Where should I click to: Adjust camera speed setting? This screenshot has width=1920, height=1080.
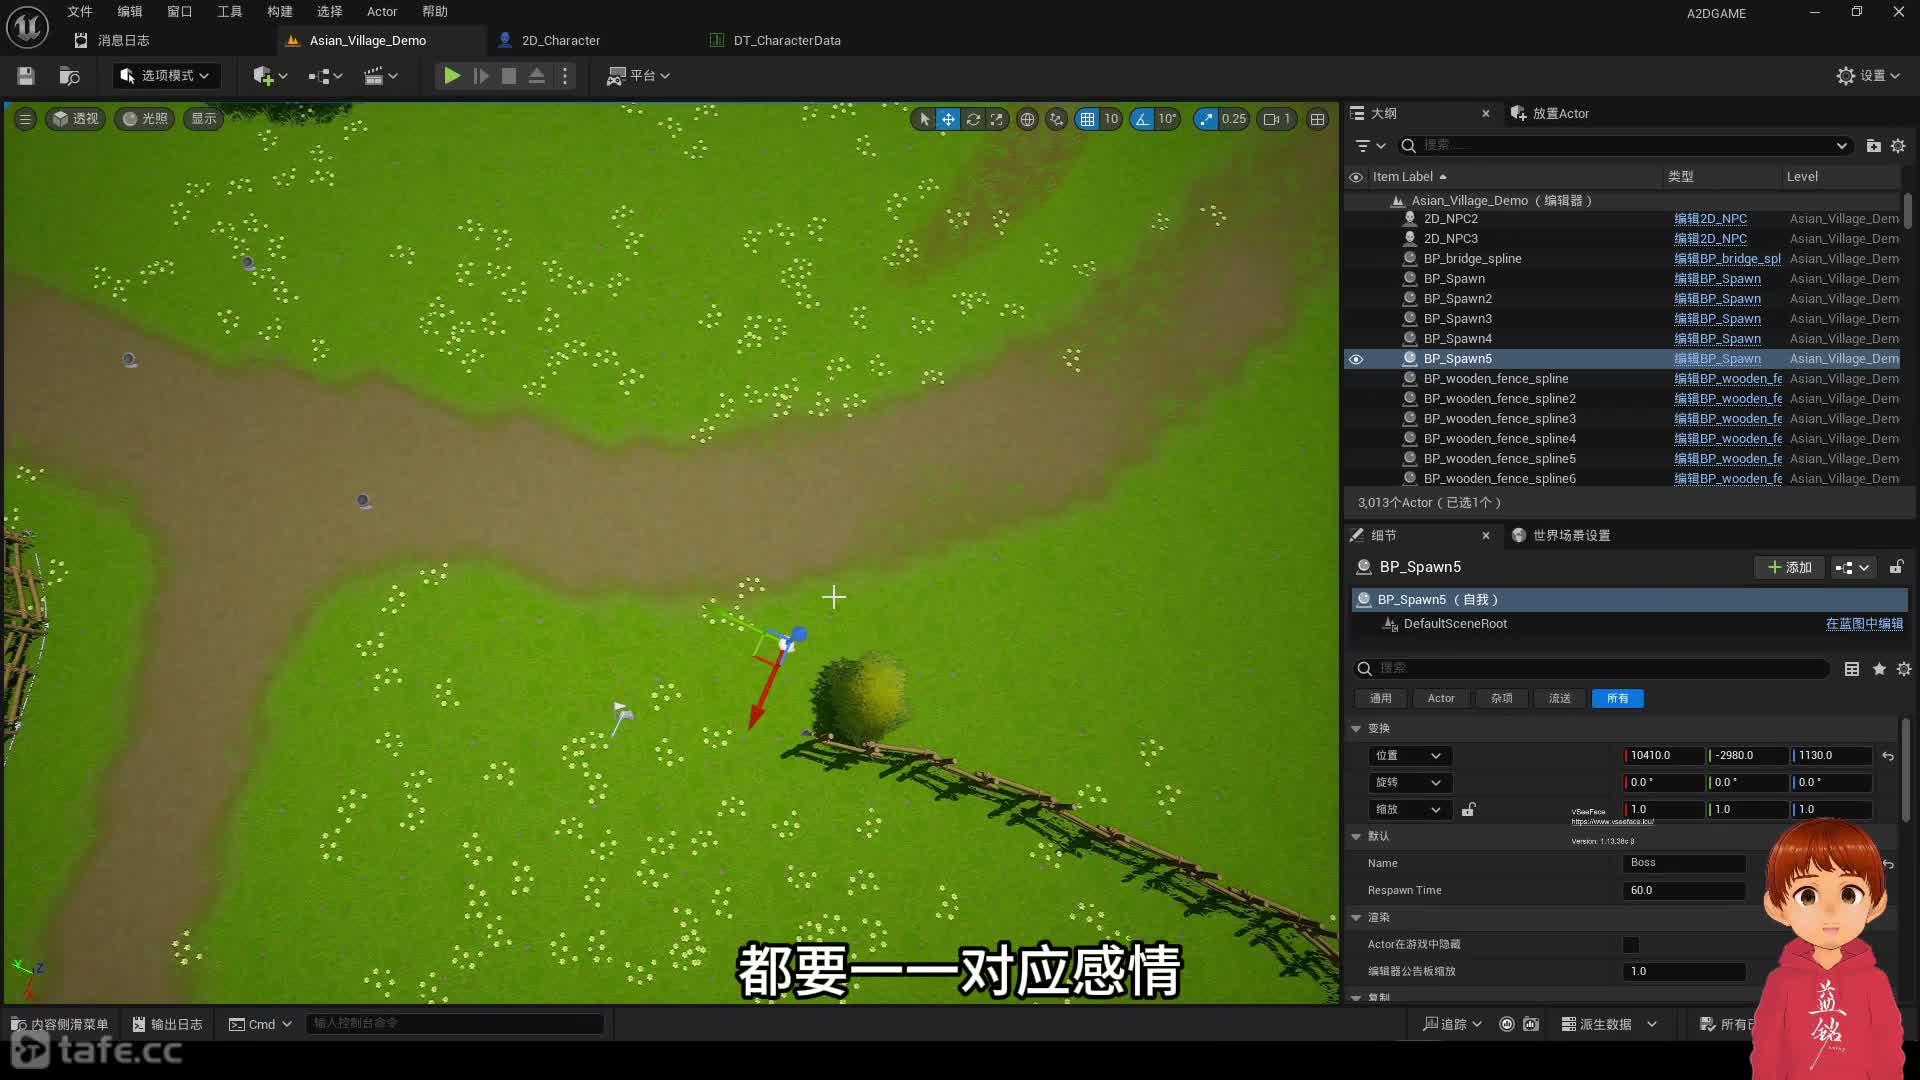coord(1277,119)
